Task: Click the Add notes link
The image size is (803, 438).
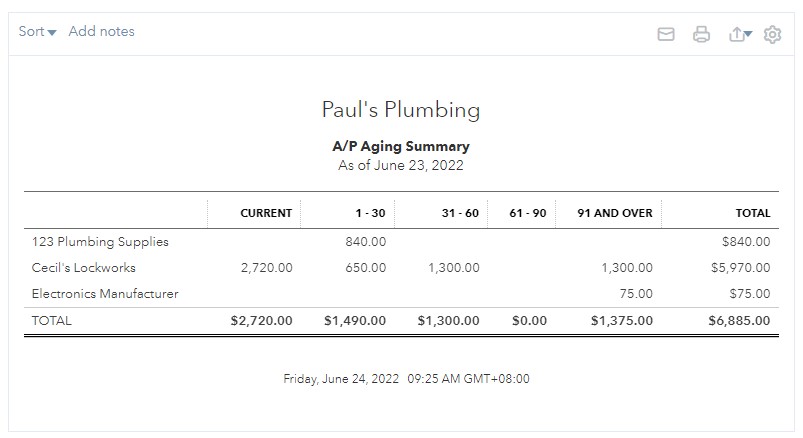Action: point(101,31)
